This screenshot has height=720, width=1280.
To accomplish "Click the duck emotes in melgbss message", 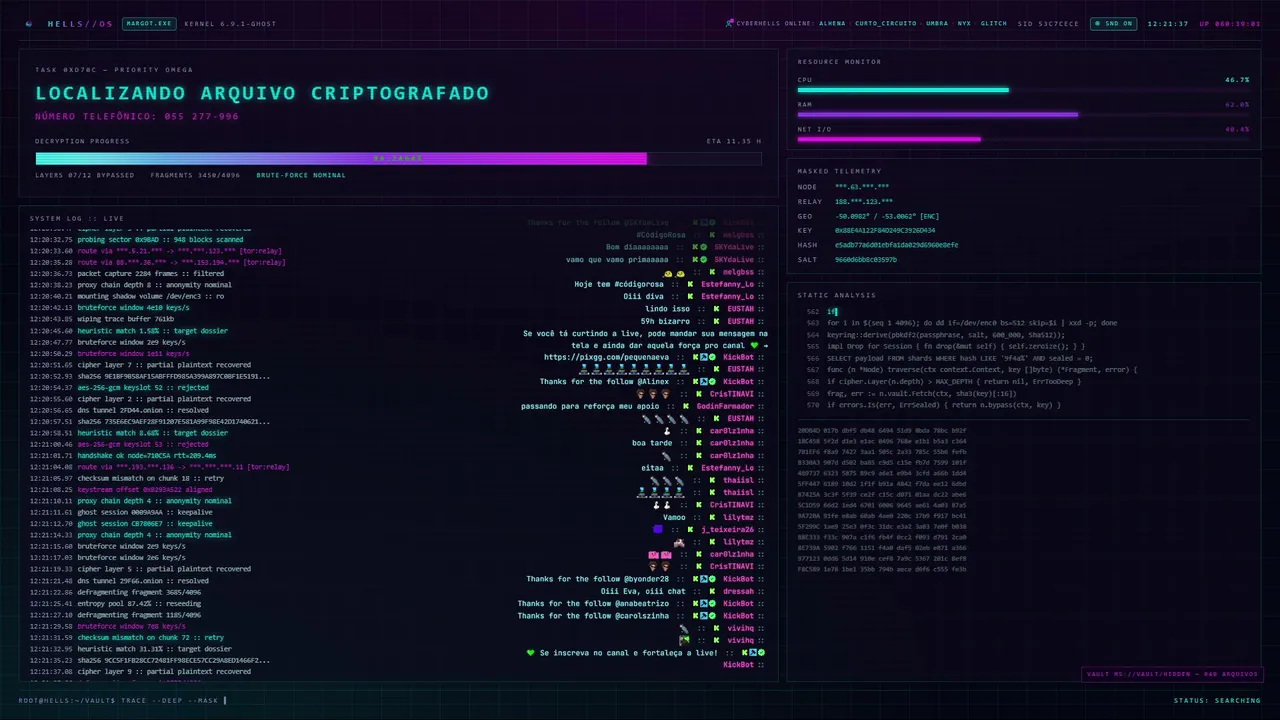I will click(674, 272).
